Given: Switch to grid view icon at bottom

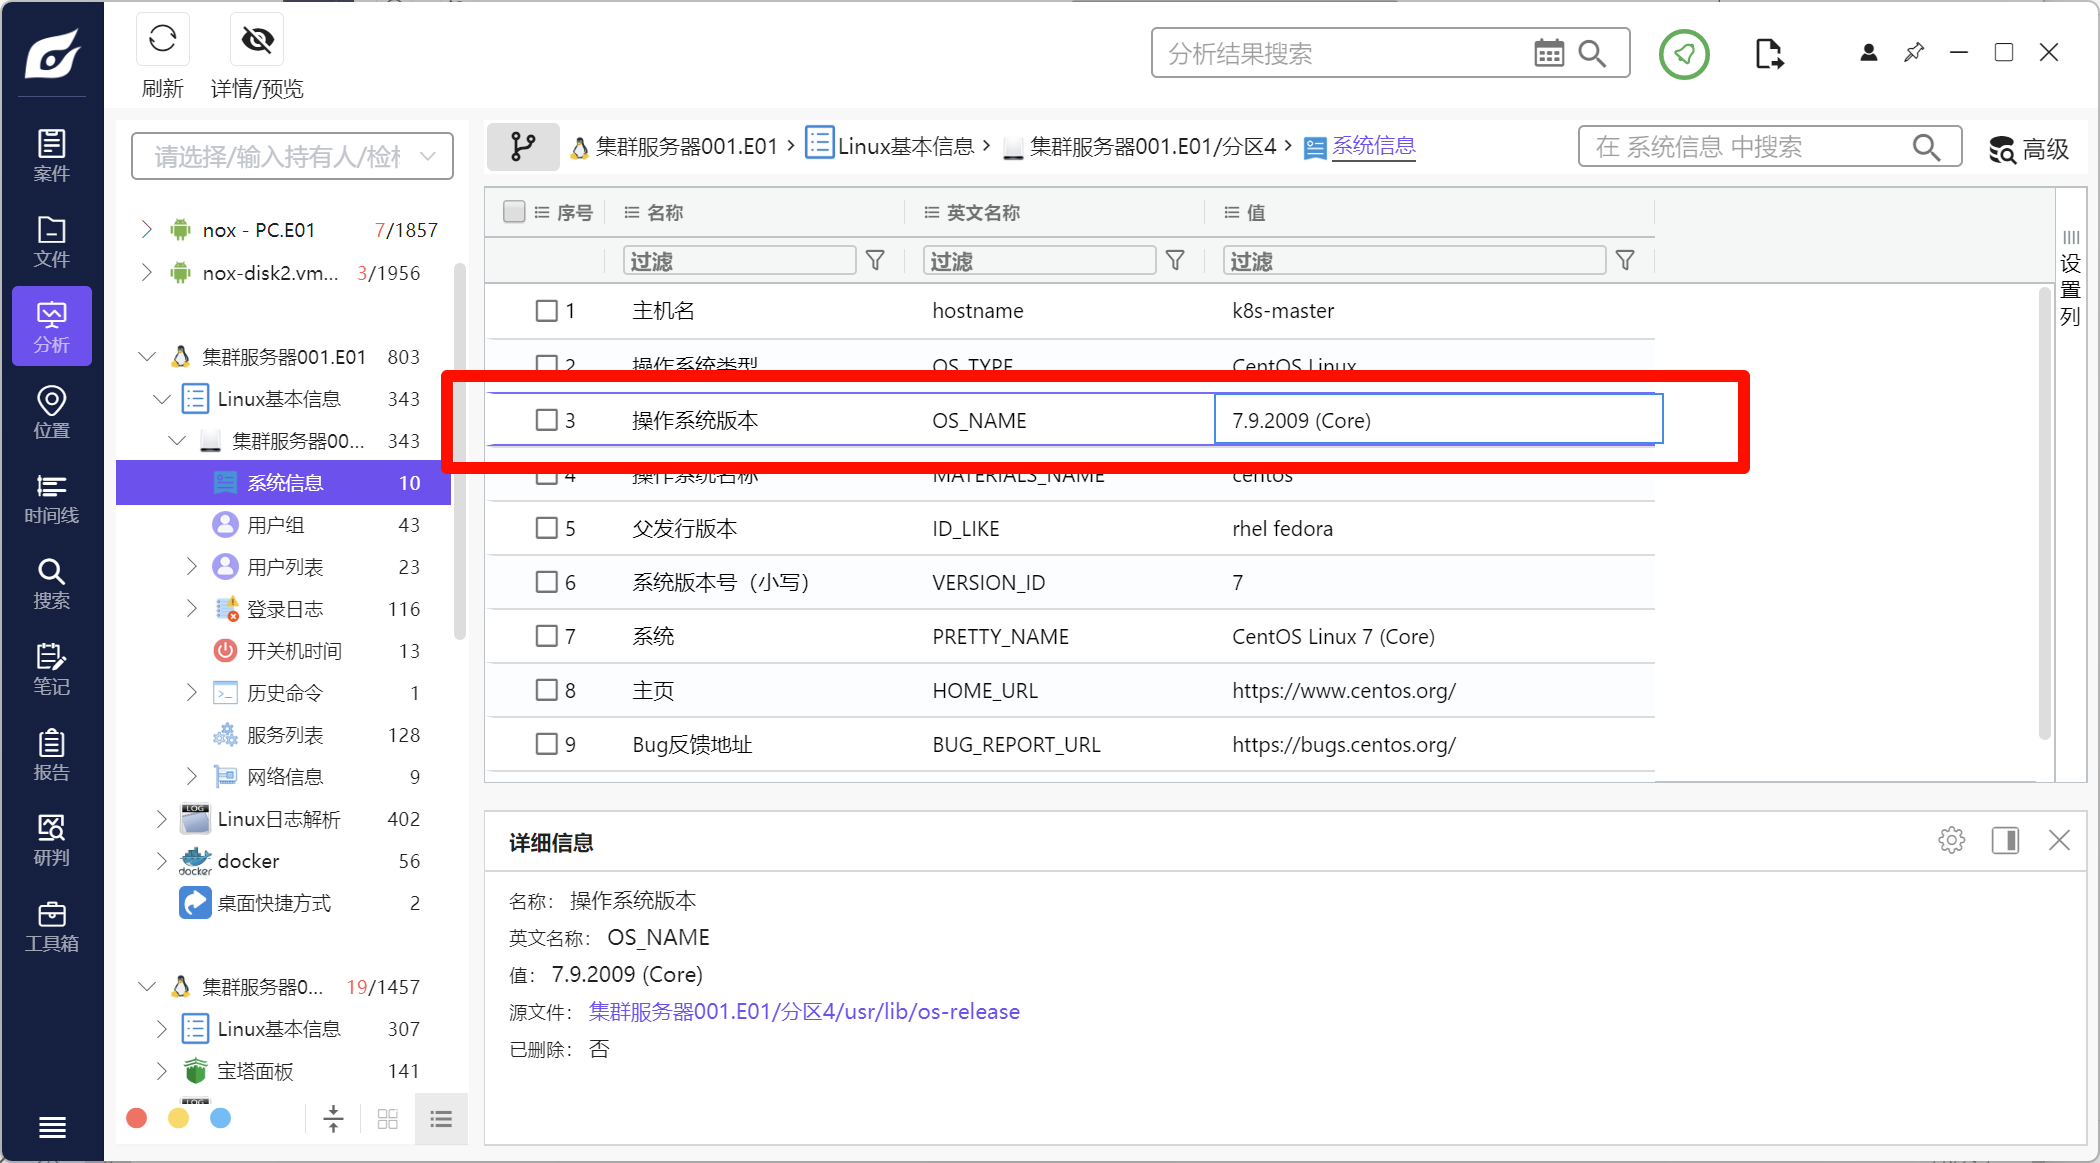Looking at the screenshot, I should click(388, 1119).
